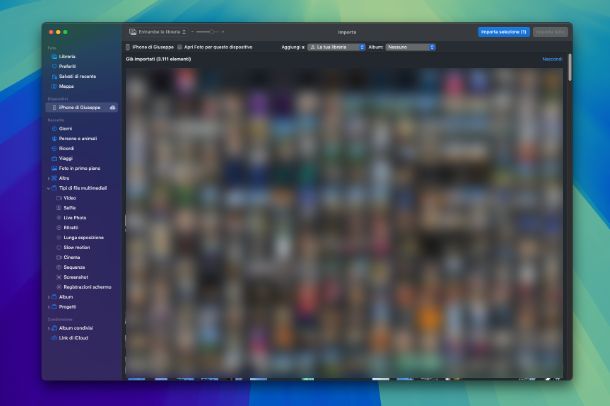Open the Ritratti media type icon

pos(59,228)
